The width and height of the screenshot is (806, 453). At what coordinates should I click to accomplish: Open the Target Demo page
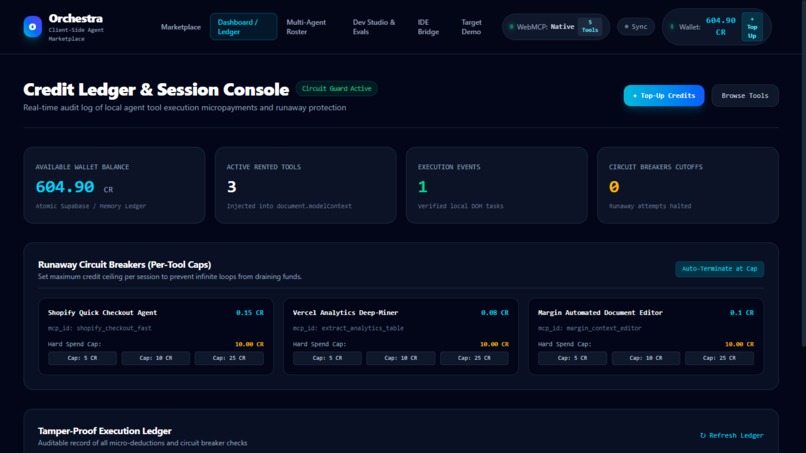[471, 27]
